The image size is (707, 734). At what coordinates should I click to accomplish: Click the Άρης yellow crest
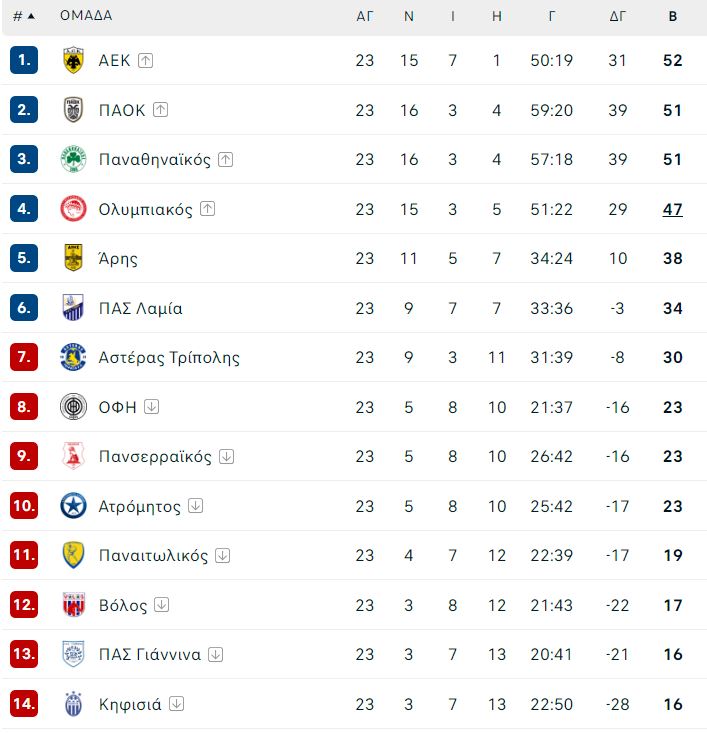tap(74, 258)
